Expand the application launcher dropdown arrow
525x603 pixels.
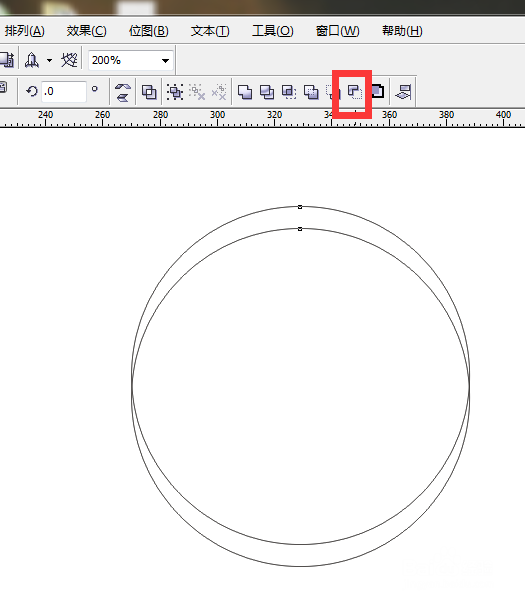pyautogui.click(x=49, y=60)
